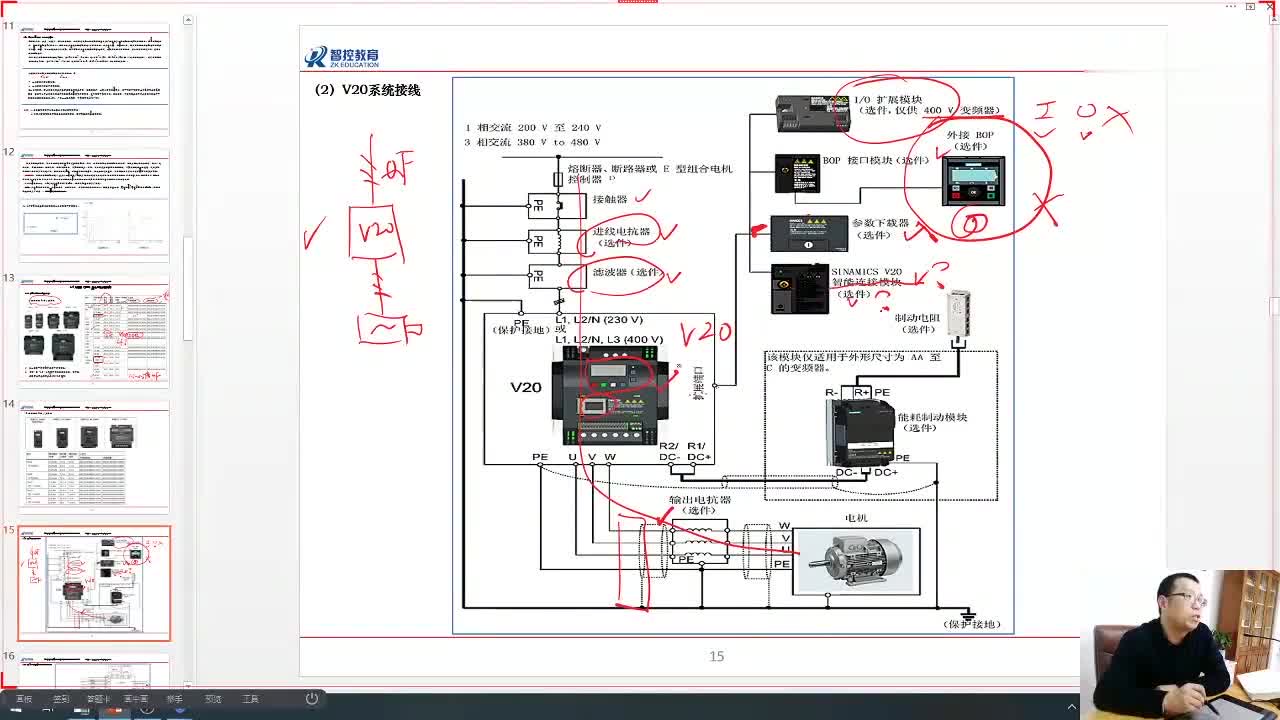Viewport: 1280px width, 720px height.
Task: Click the 举手 item in bottom toolbar
Action: coord(174,699)
